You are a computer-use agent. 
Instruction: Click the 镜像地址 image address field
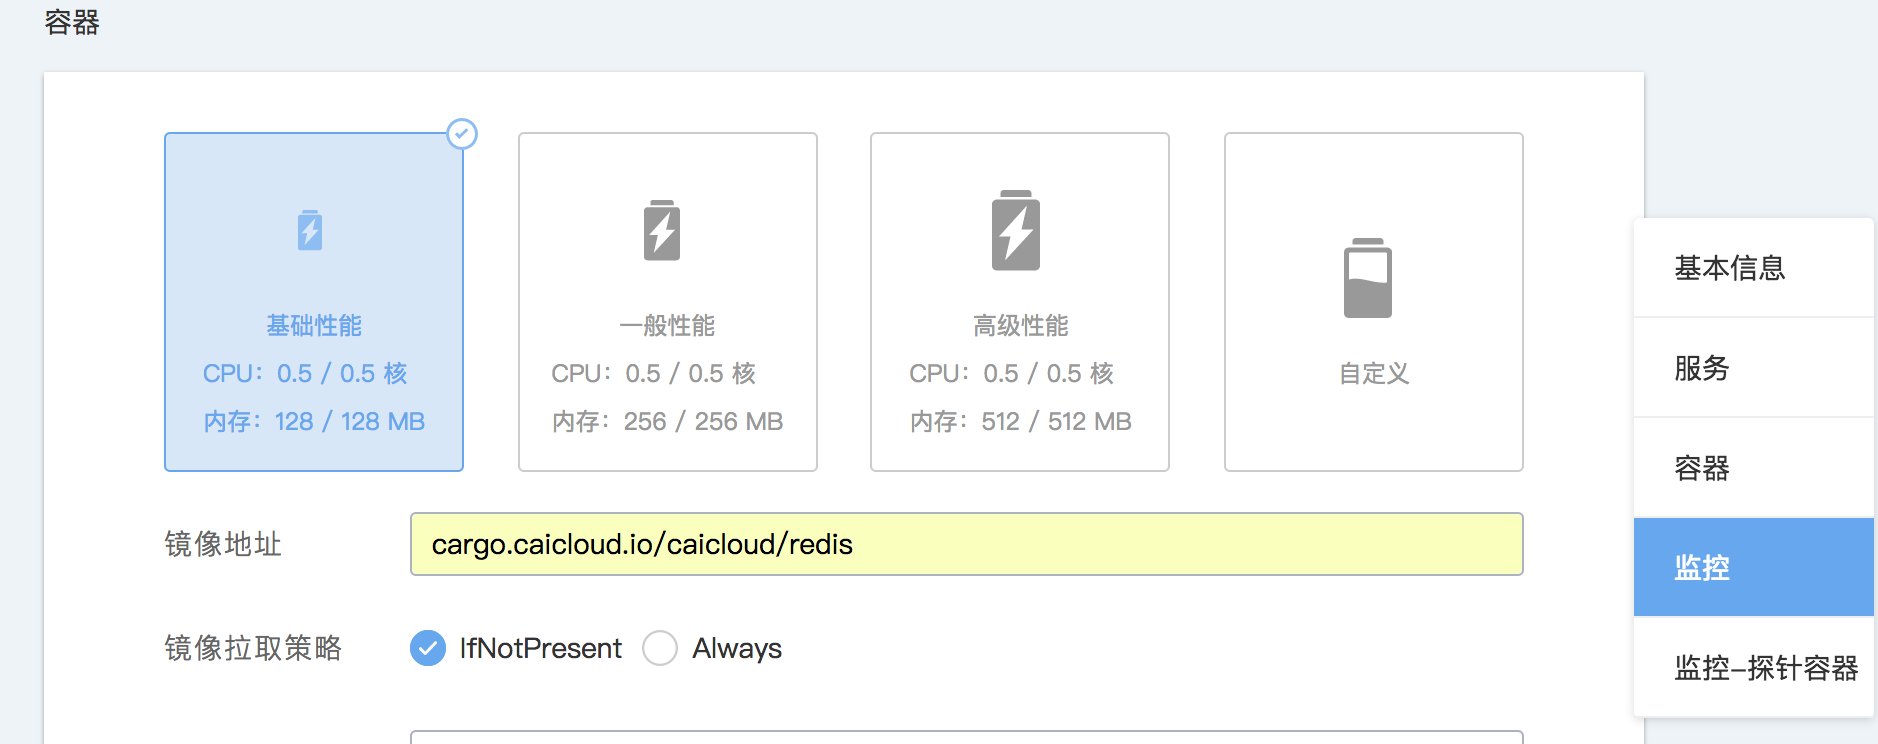coord(966,544)
